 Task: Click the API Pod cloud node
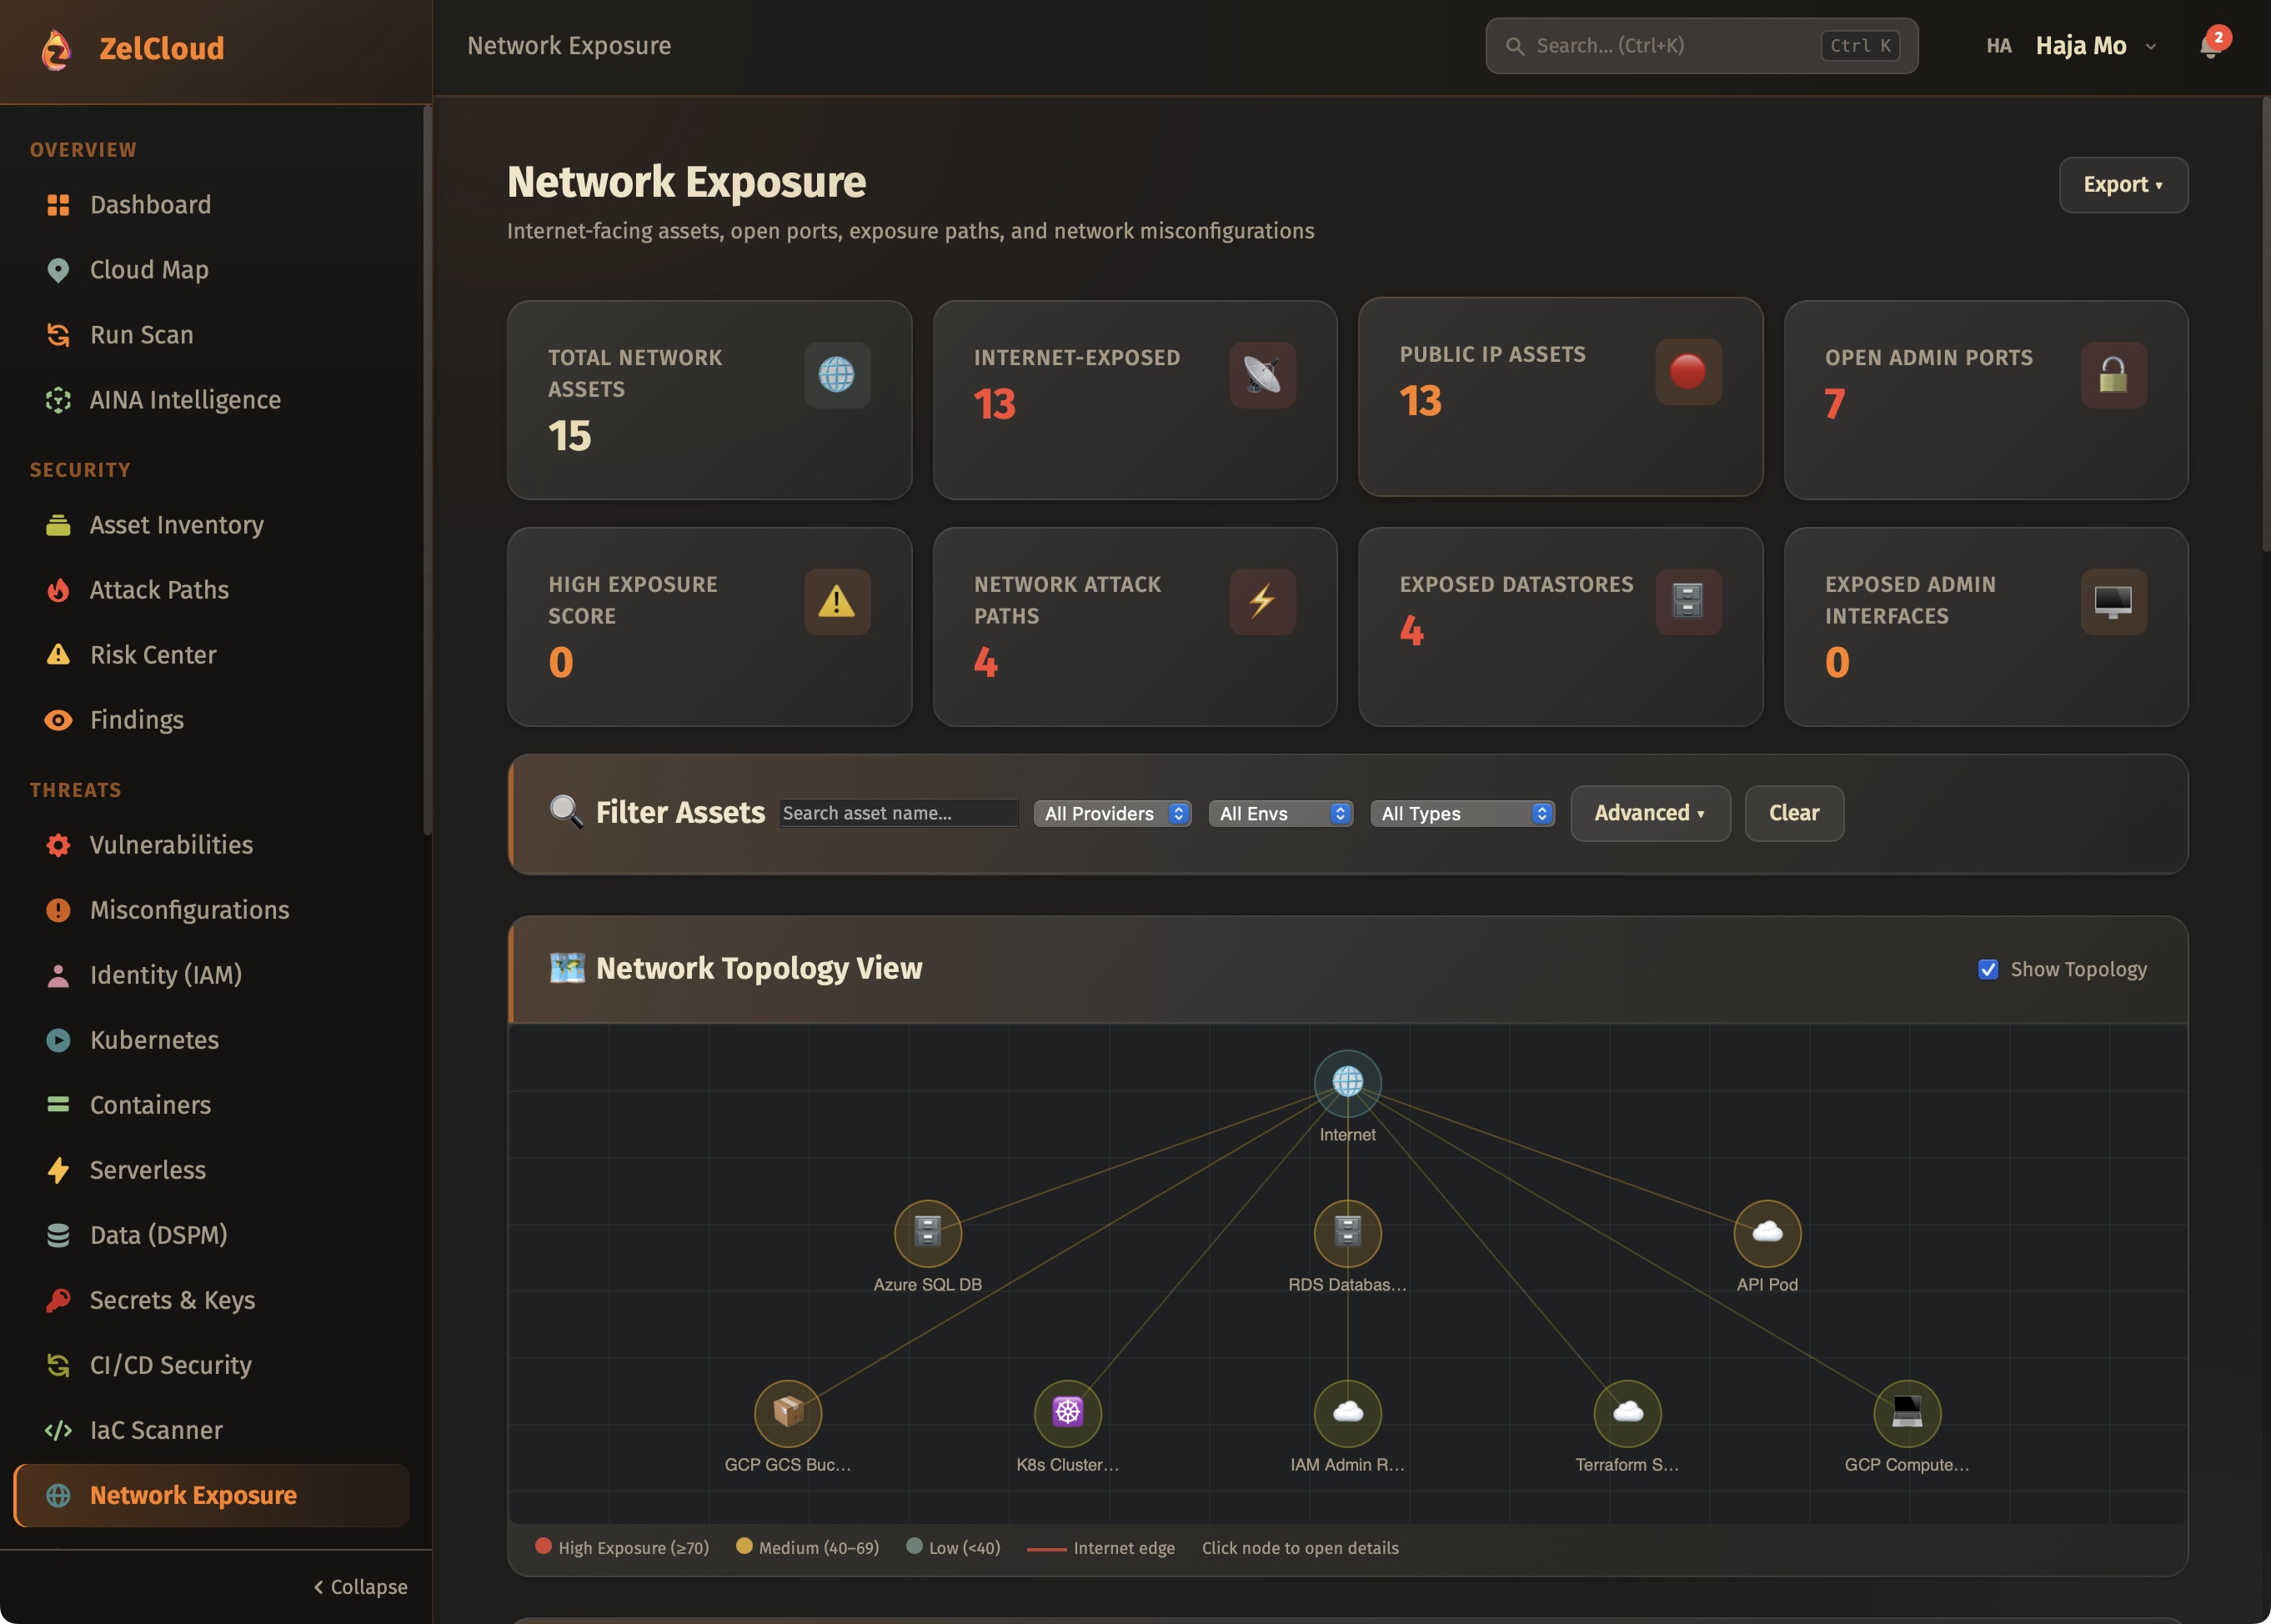click(1766, 1232)
